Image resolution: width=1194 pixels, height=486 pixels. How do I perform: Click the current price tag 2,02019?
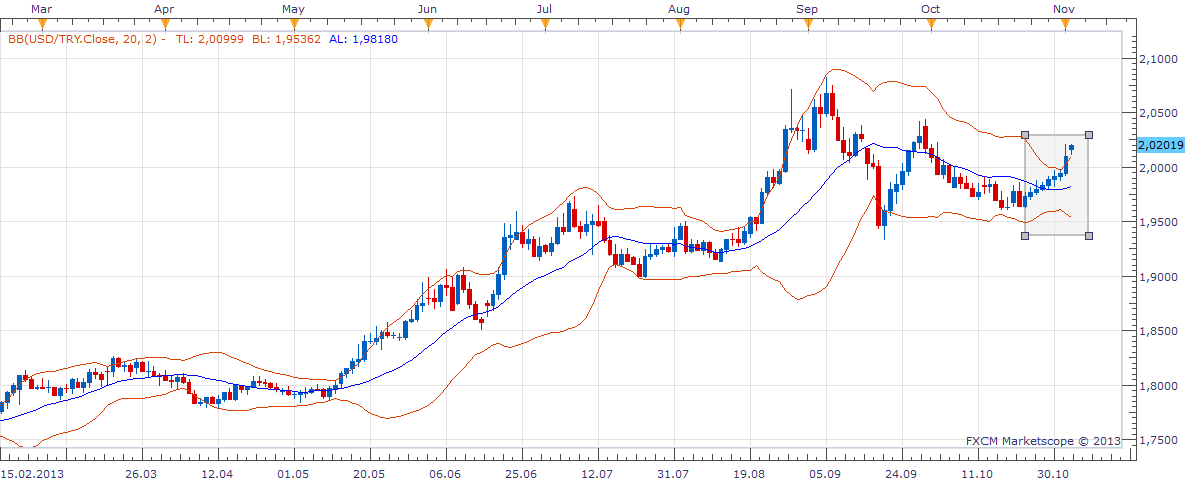click(1160, 145)
